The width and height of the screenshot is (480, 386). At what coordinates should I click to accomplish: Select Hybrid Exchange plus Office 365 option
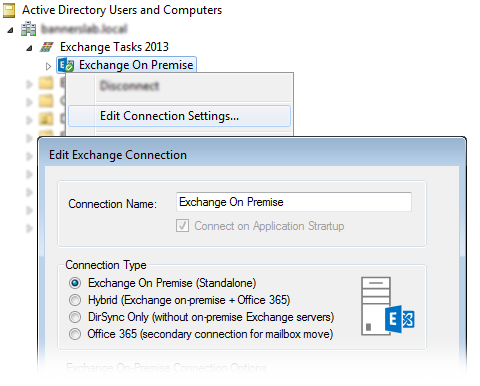tap(75, 300)
